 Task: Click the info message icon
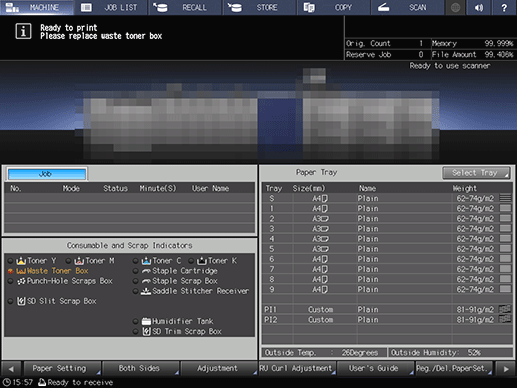point(23,31)
